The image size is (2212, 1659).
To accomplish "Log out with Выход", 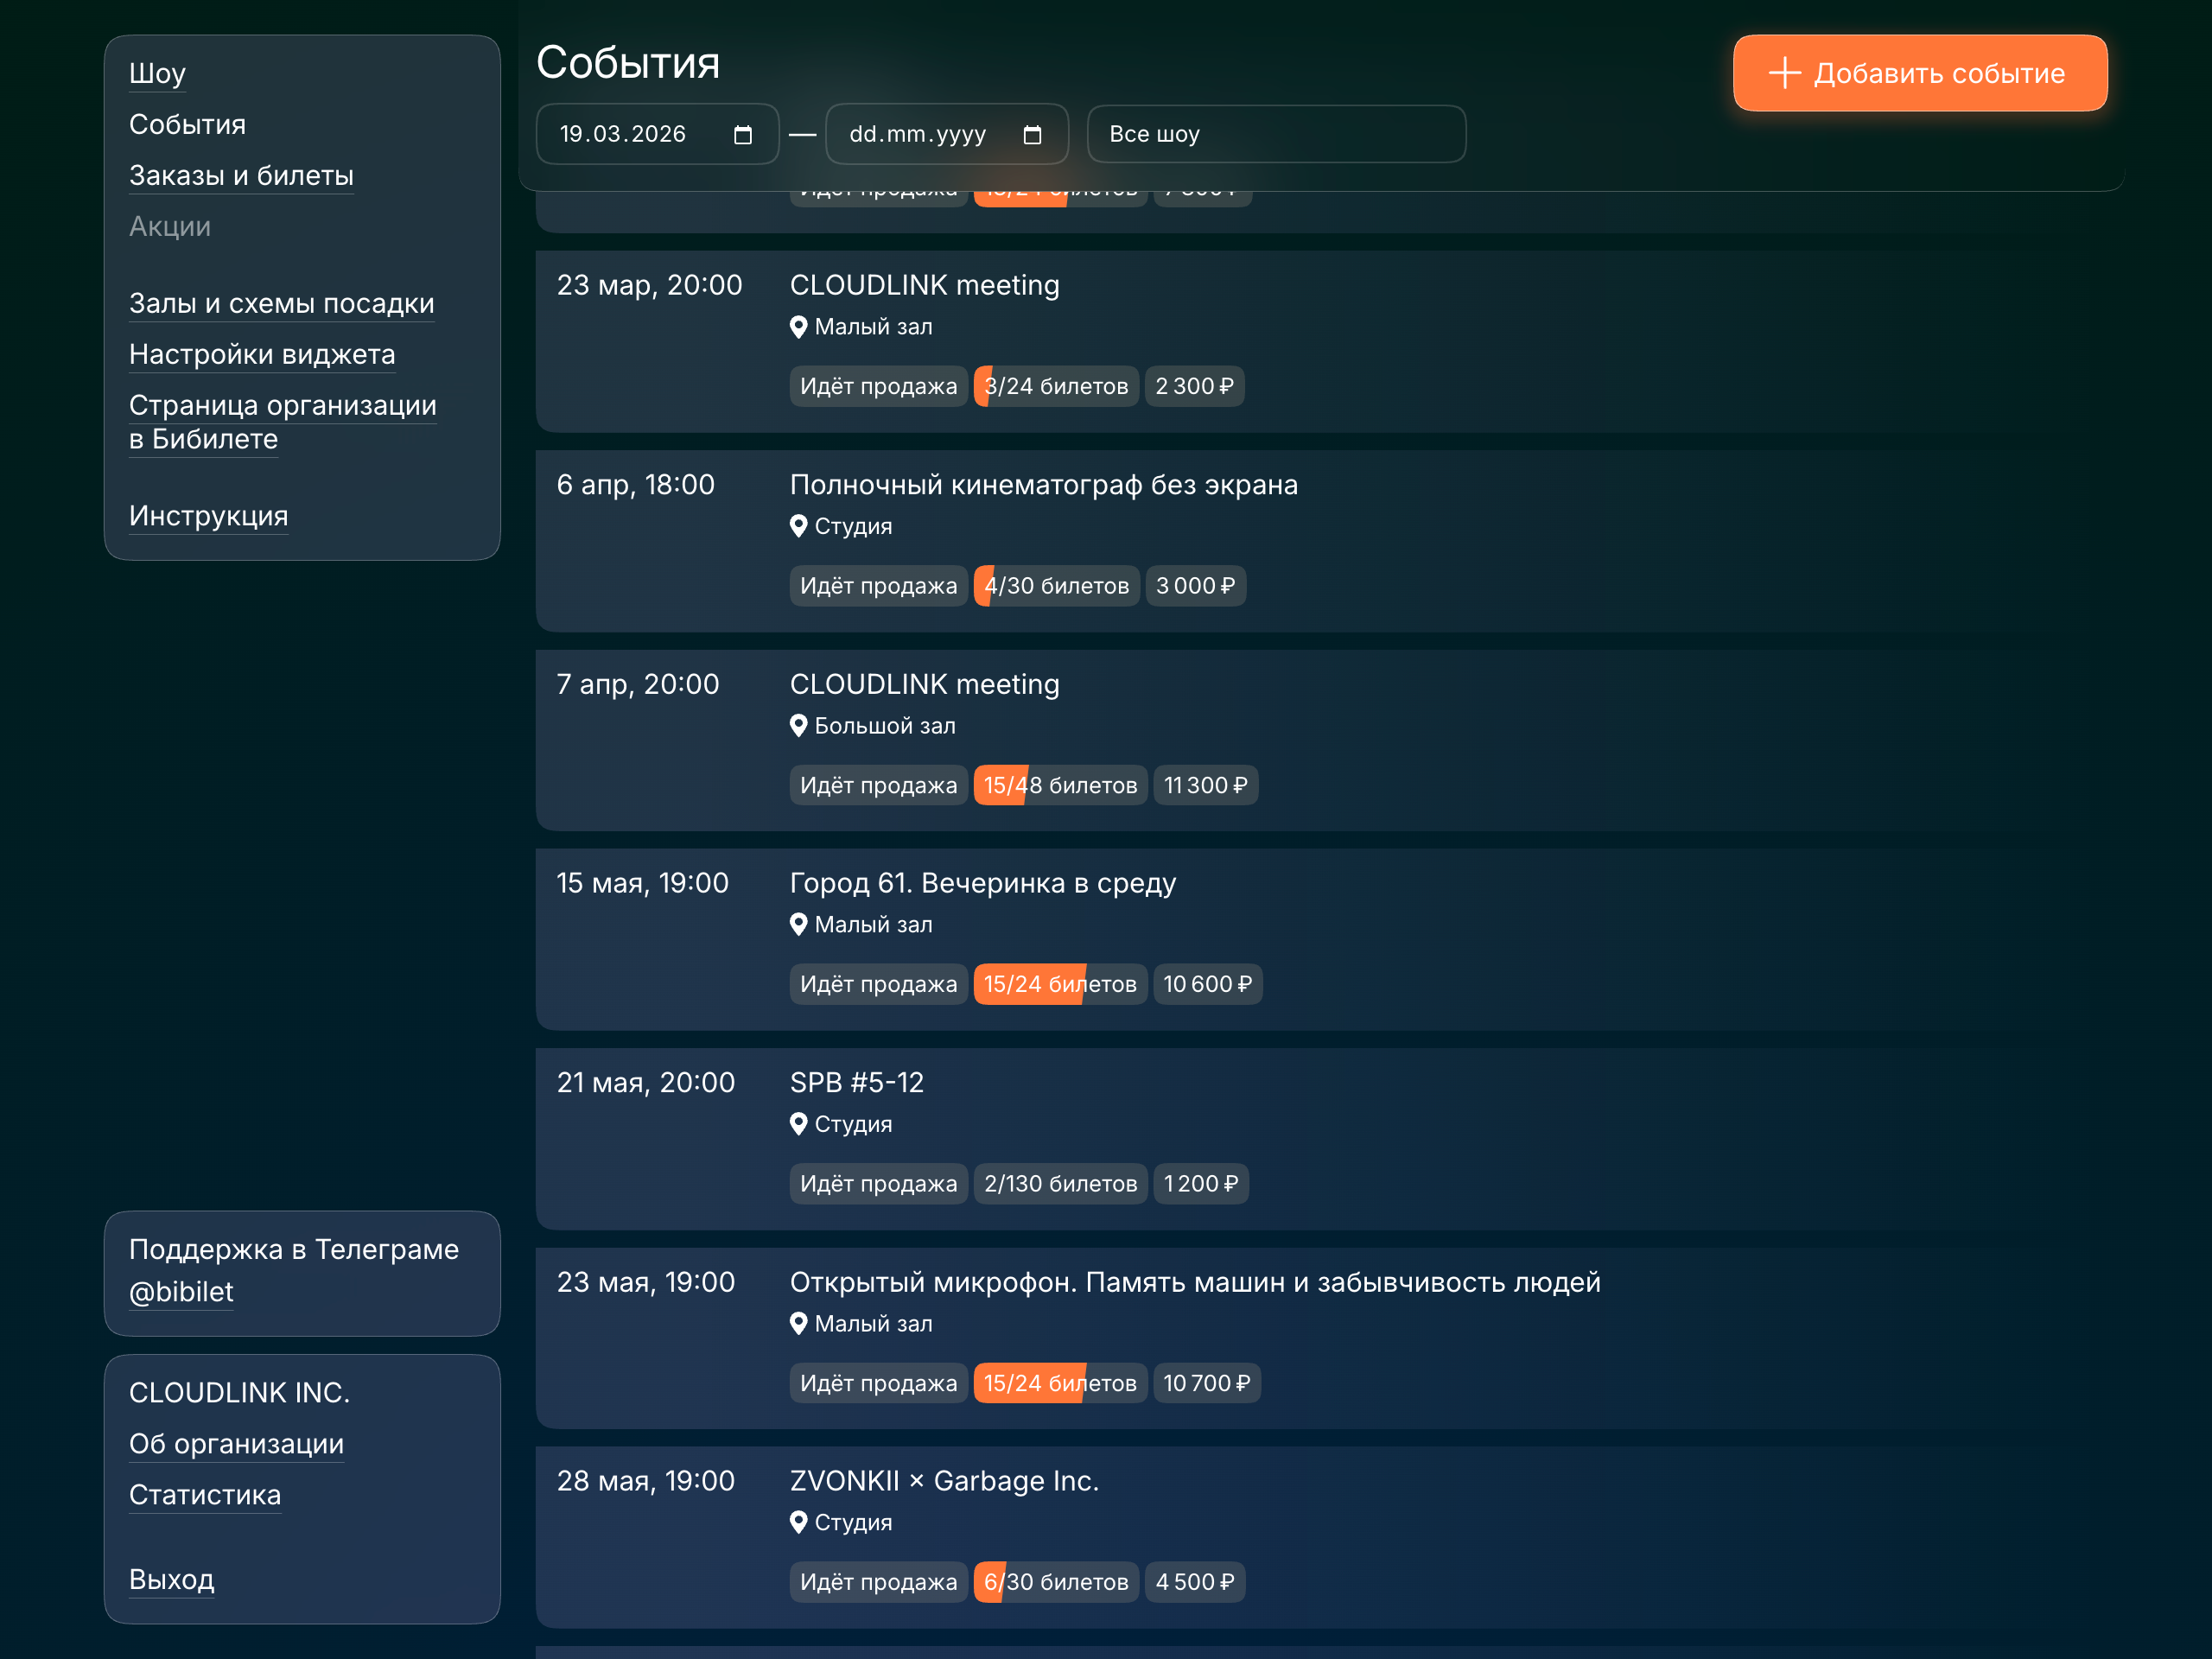I will pos(171,1579).
